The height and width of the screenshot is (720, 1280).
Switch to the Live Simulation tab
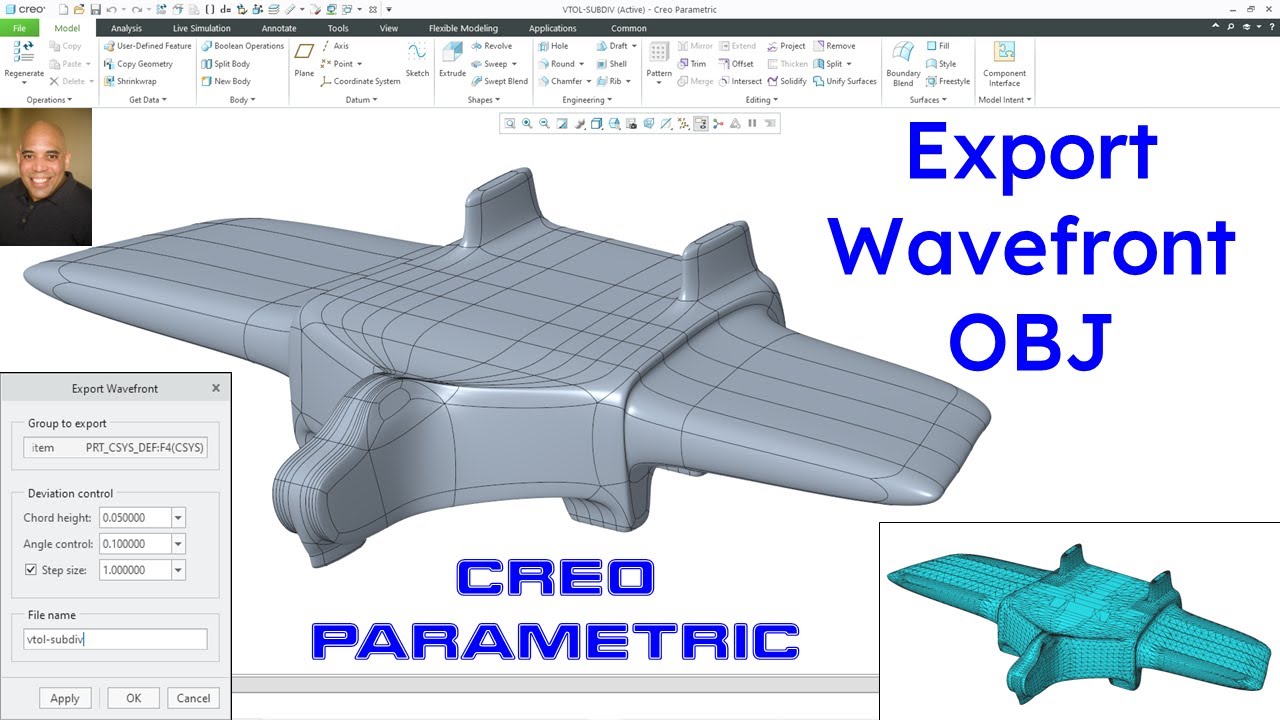tap(201, 28)
